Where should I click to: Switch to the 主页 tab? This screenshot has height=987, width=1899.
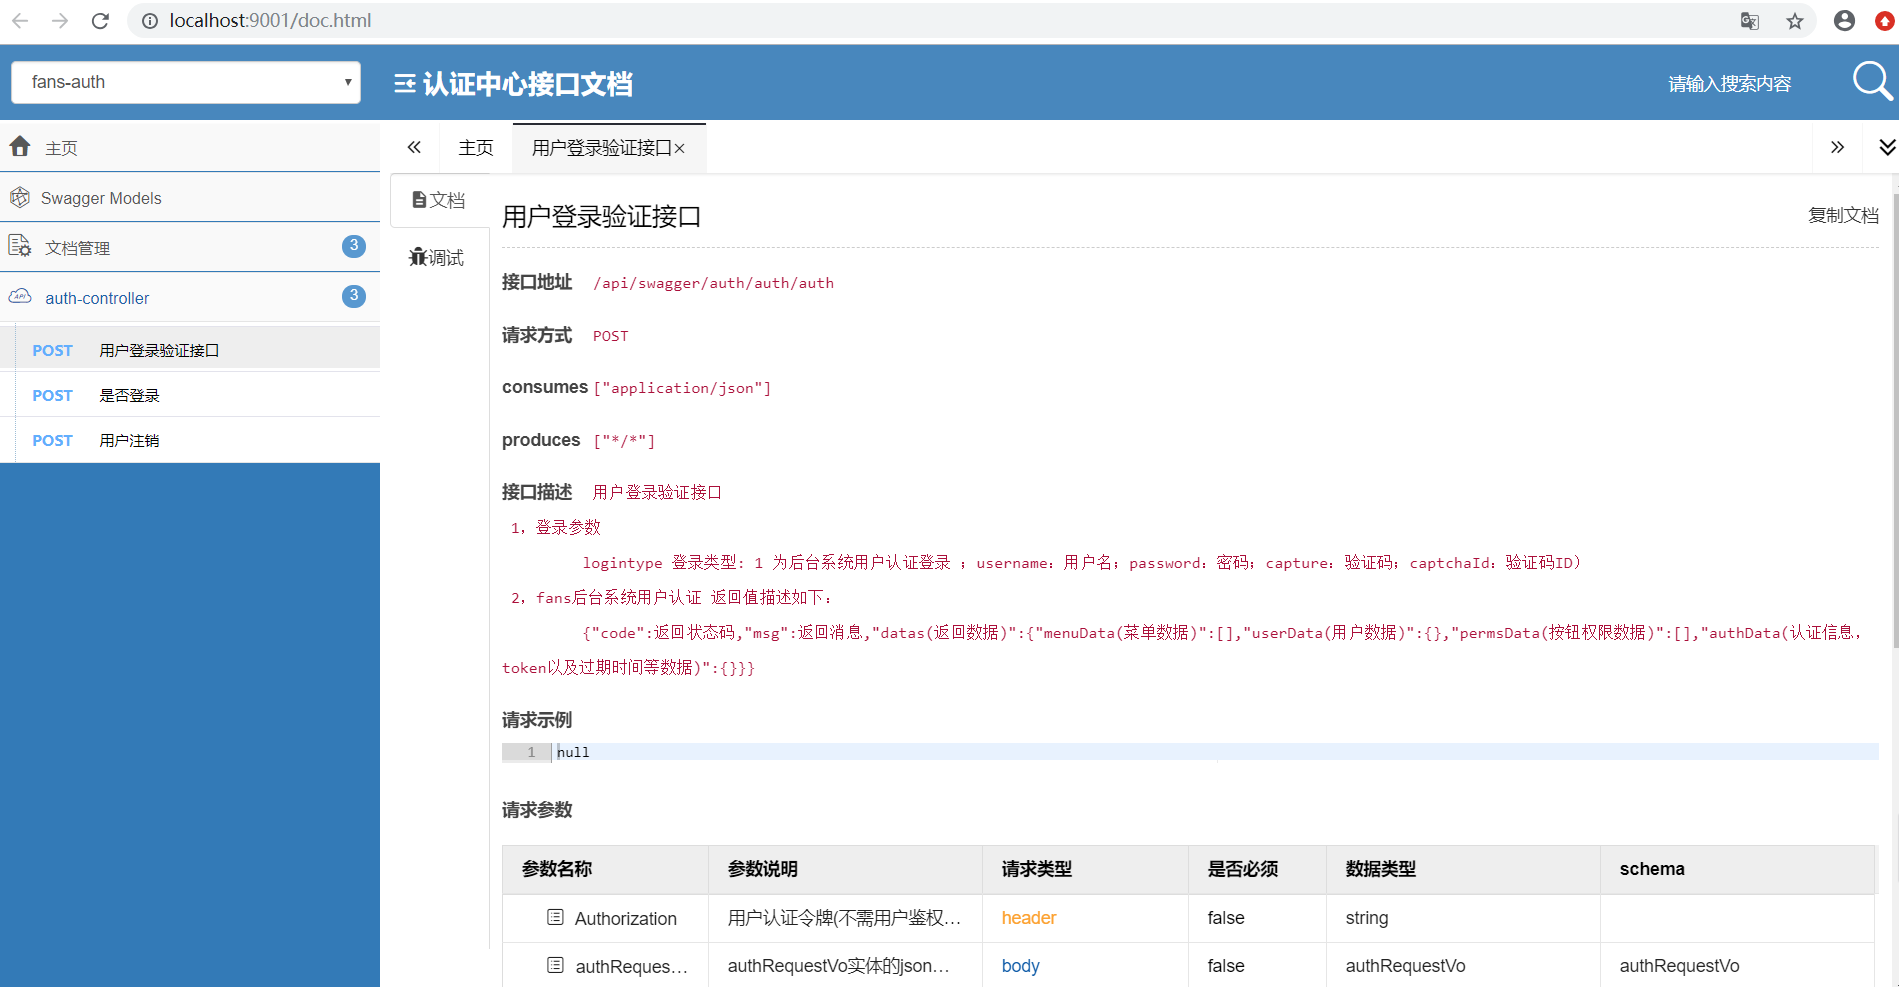point(476,148)
